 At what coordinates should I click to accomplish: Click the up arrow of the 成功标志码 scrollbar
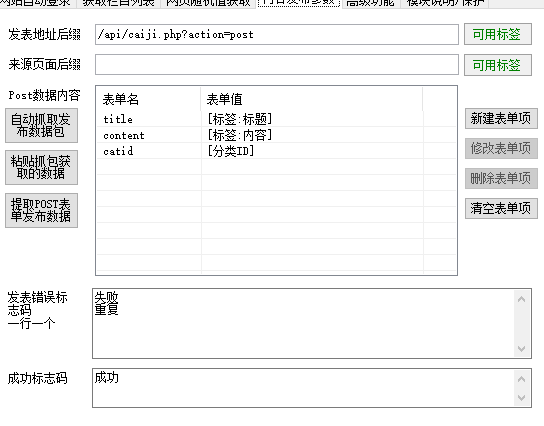tap(521, 379)
